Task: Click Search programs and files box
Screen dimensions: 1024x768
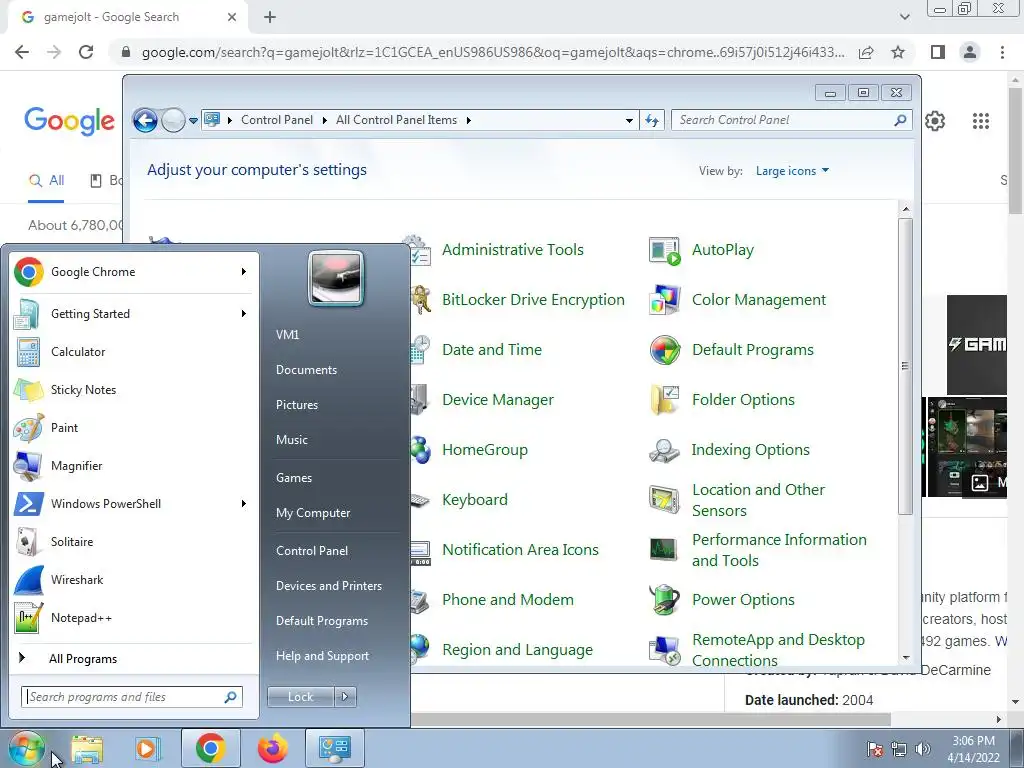Action: click(x=132, y=697)
